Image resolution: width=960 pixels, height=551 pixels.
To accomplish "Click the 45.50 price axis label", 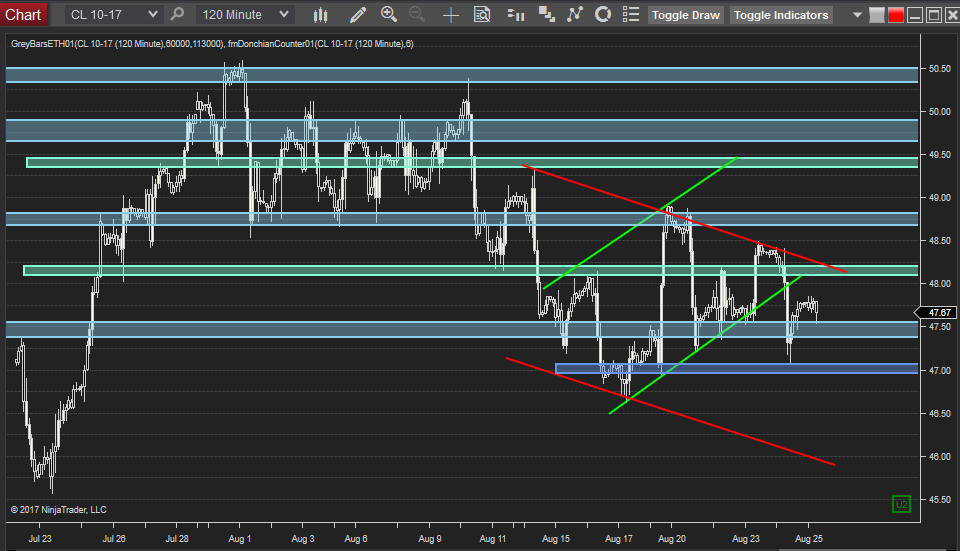I will 939,500.
